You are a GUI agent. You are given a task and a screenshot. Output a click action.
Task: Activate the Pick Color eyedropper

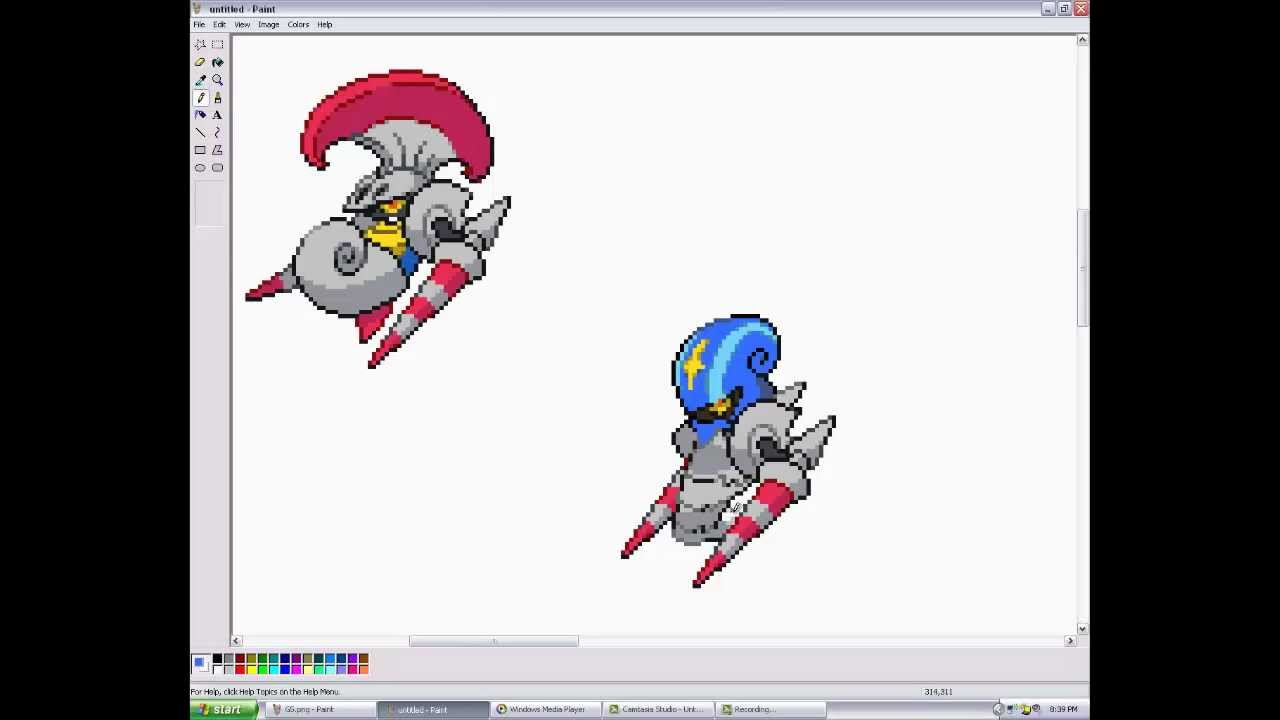click(200, 80)
